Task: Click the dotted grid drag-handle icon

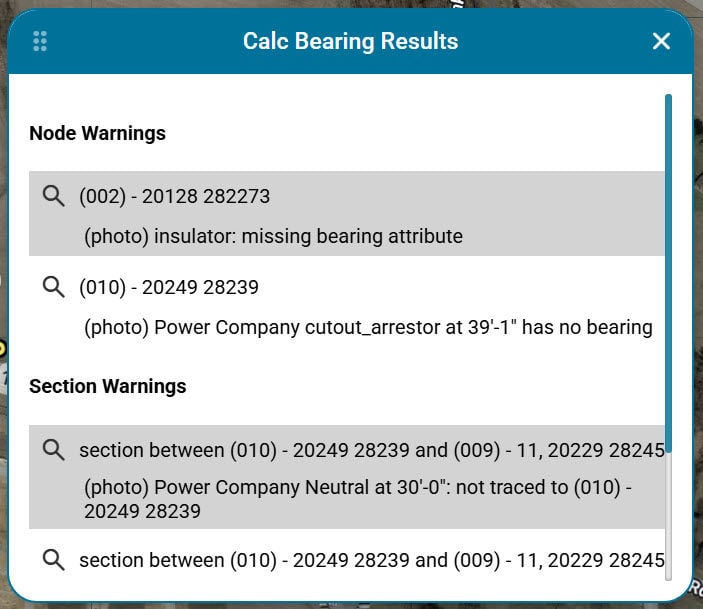Action: pos(40,41)
